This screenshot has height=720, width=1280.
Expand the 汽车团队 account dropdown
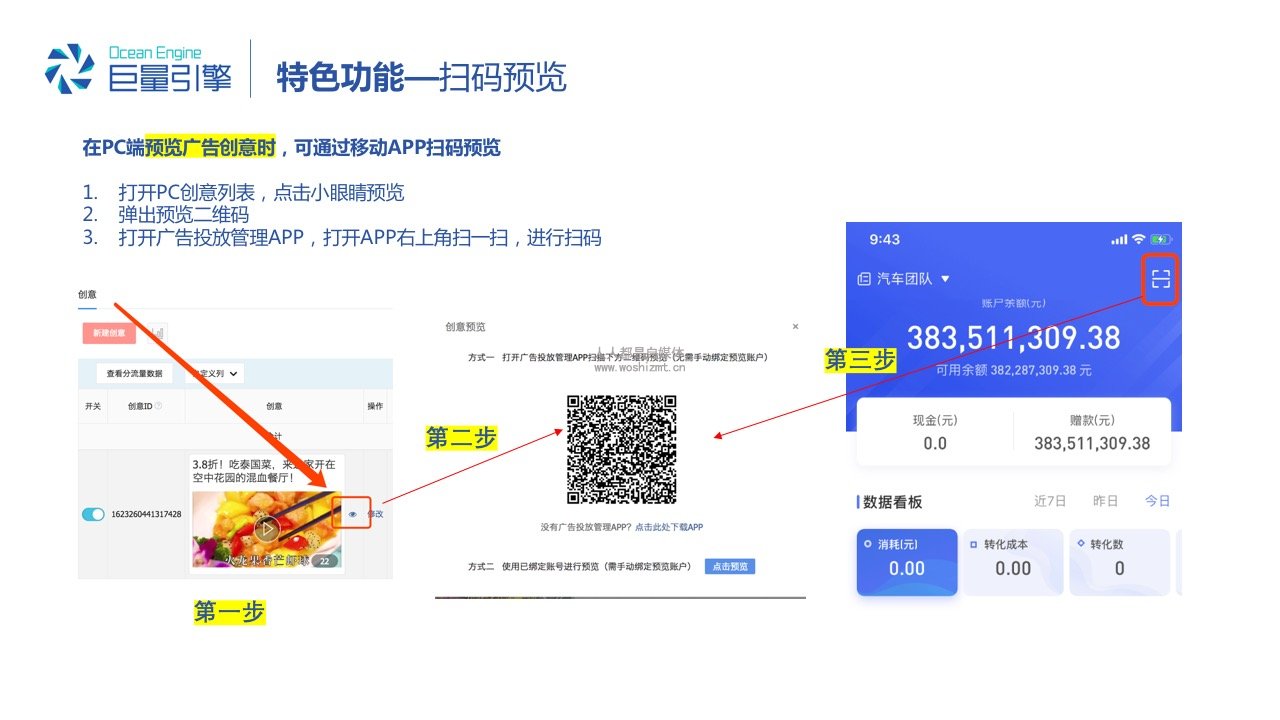(x=945, y=279)
